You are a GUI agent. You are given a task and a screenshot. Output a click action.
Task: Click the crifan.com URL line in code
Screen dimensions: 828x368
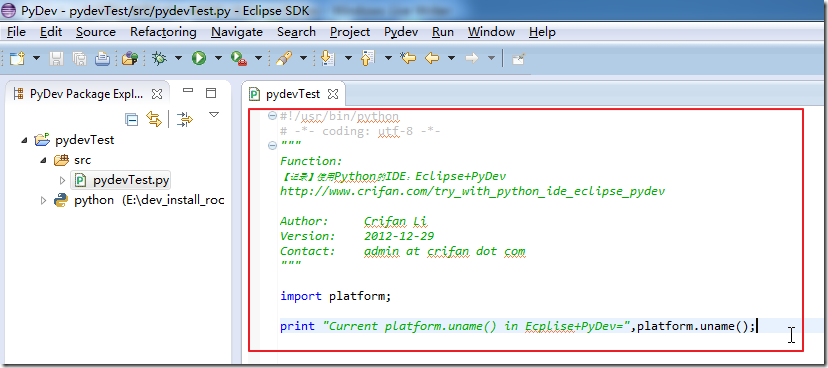tap(473, 191)
